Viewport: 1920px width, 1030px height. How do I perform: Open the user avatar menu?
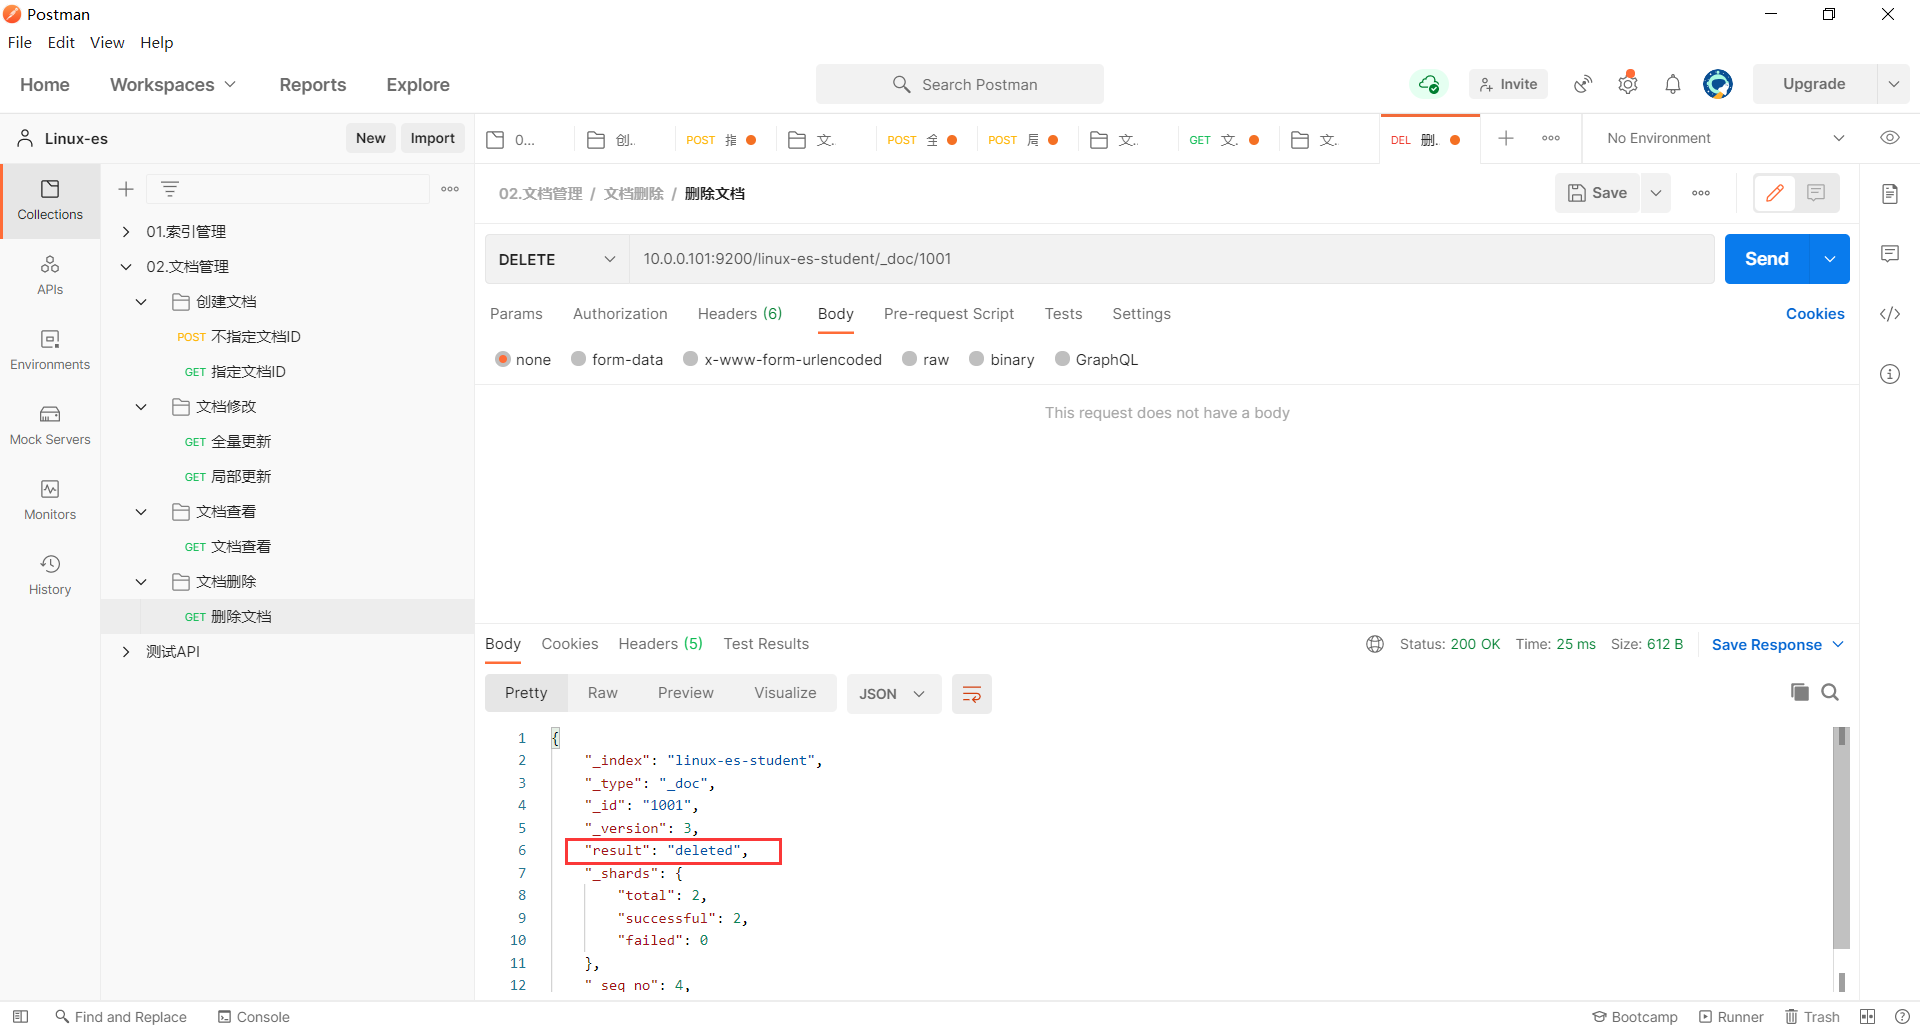point(1718,84)
